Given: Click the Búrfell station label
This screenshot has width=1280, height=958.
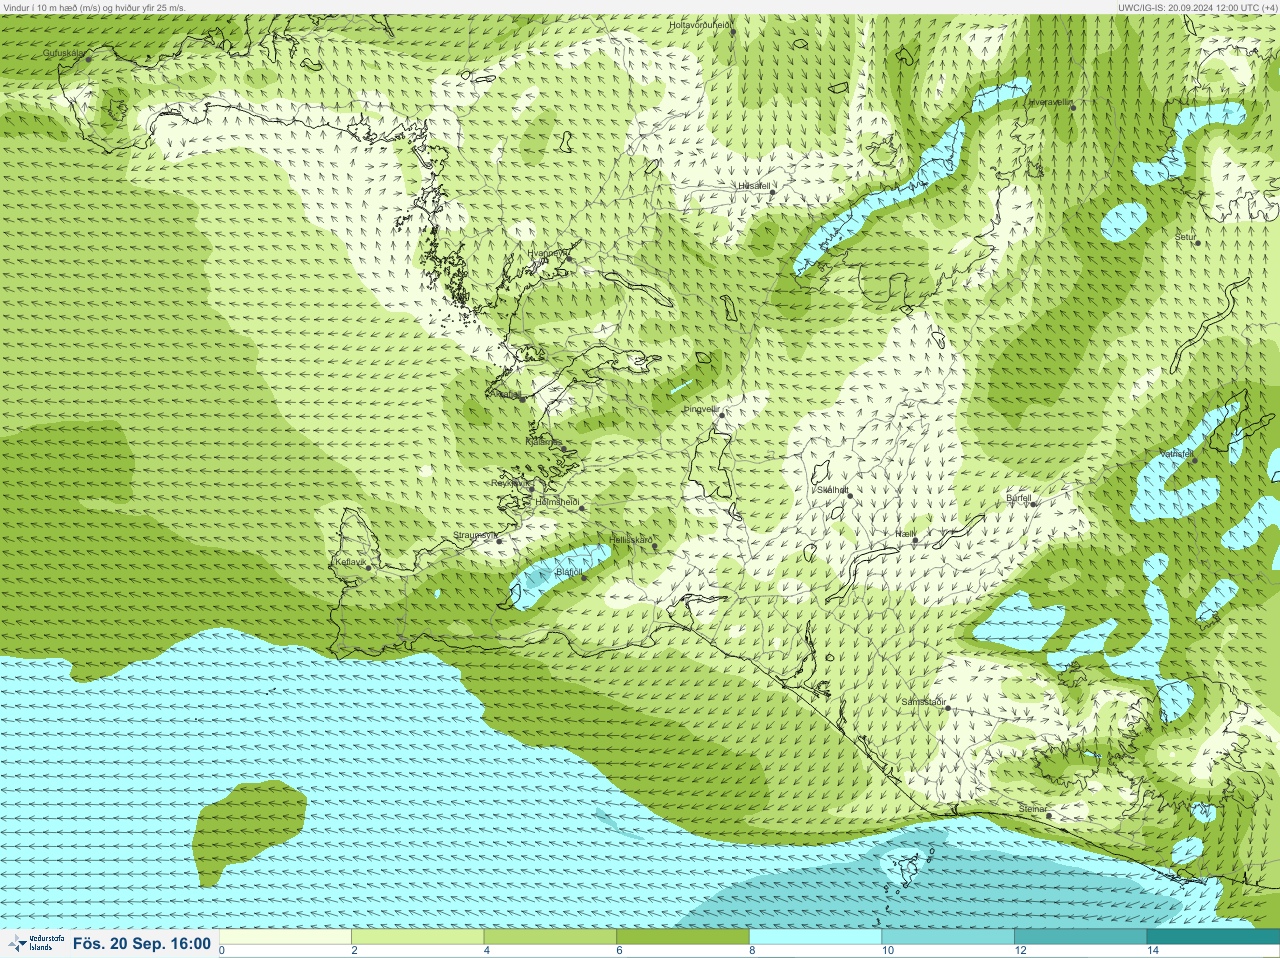Looking at the screenshot, I should (1018, 497).
